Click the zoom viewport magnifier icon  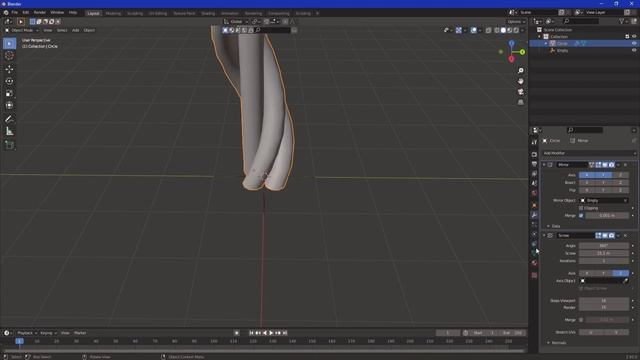pyautogui.click(x=520, y=71)
